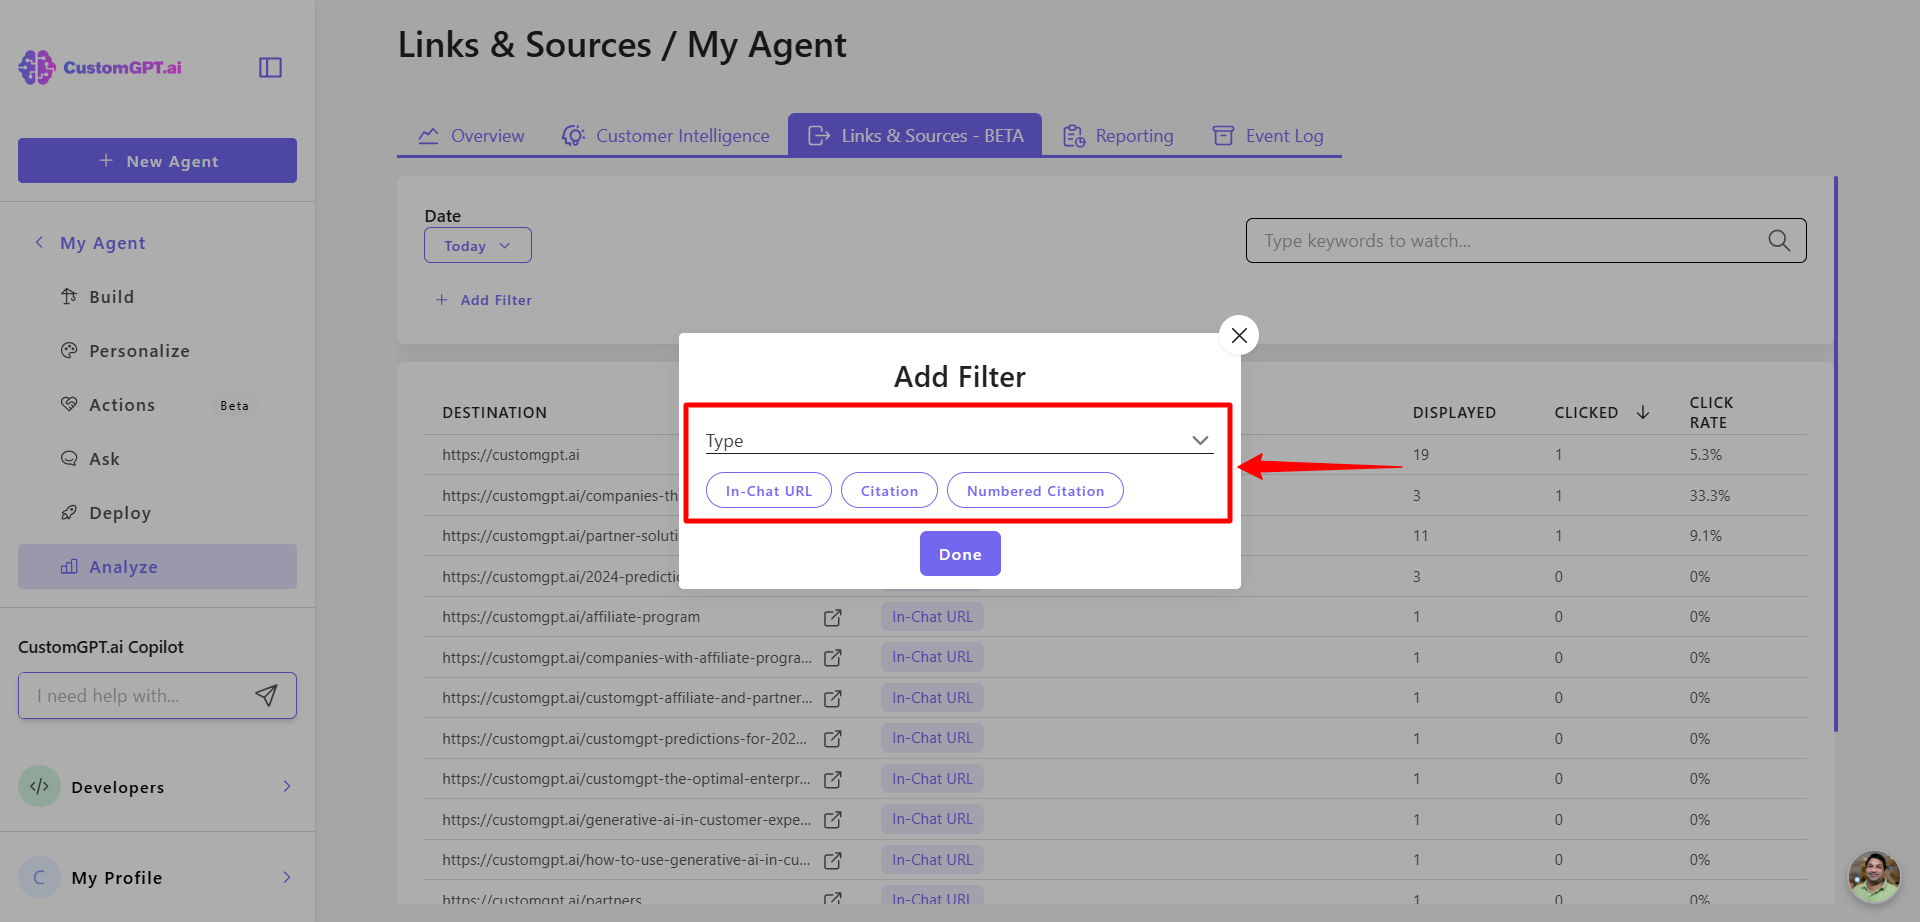Viewport: 1920px width, 922px height.
Task: Click the CustomGPT.ai brain logo
Action: (x=37, y=67)
